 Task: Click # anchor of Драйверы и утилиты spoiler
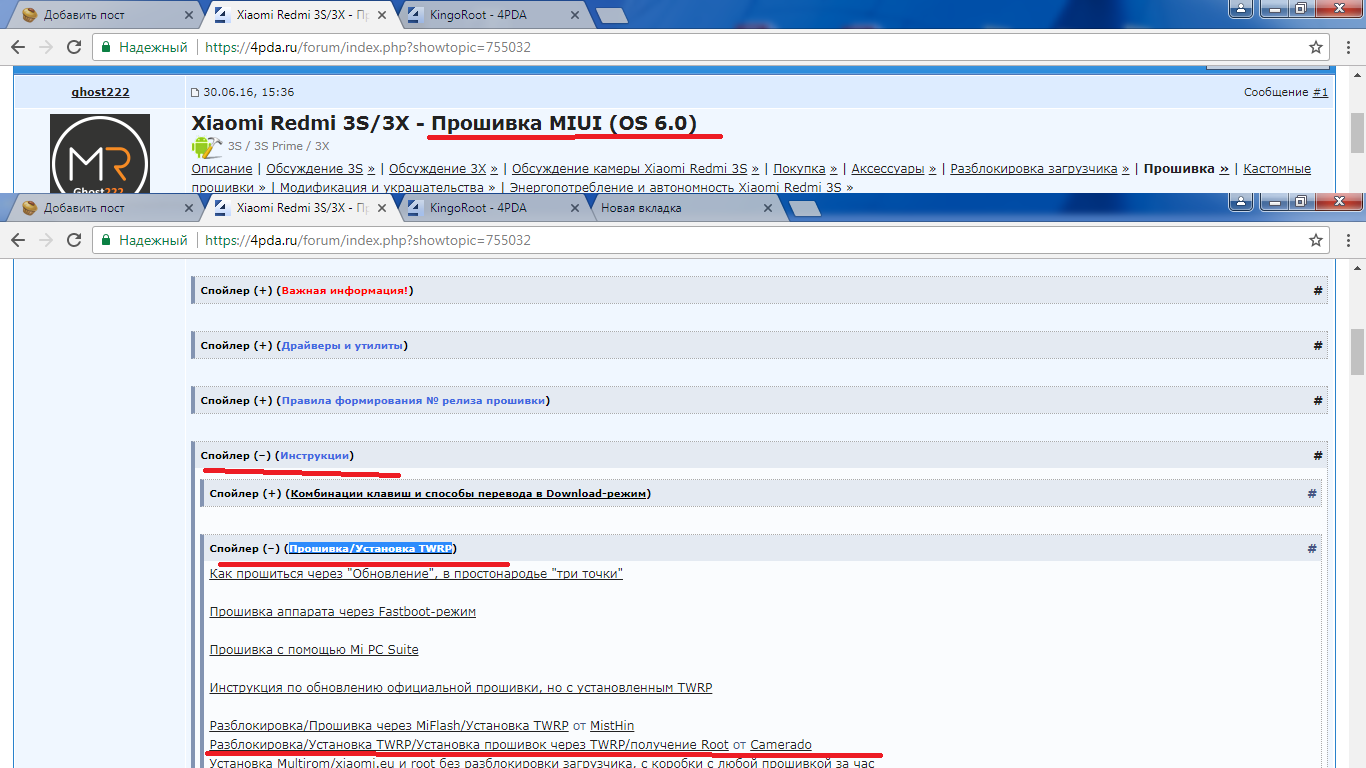coord(1318,345)
